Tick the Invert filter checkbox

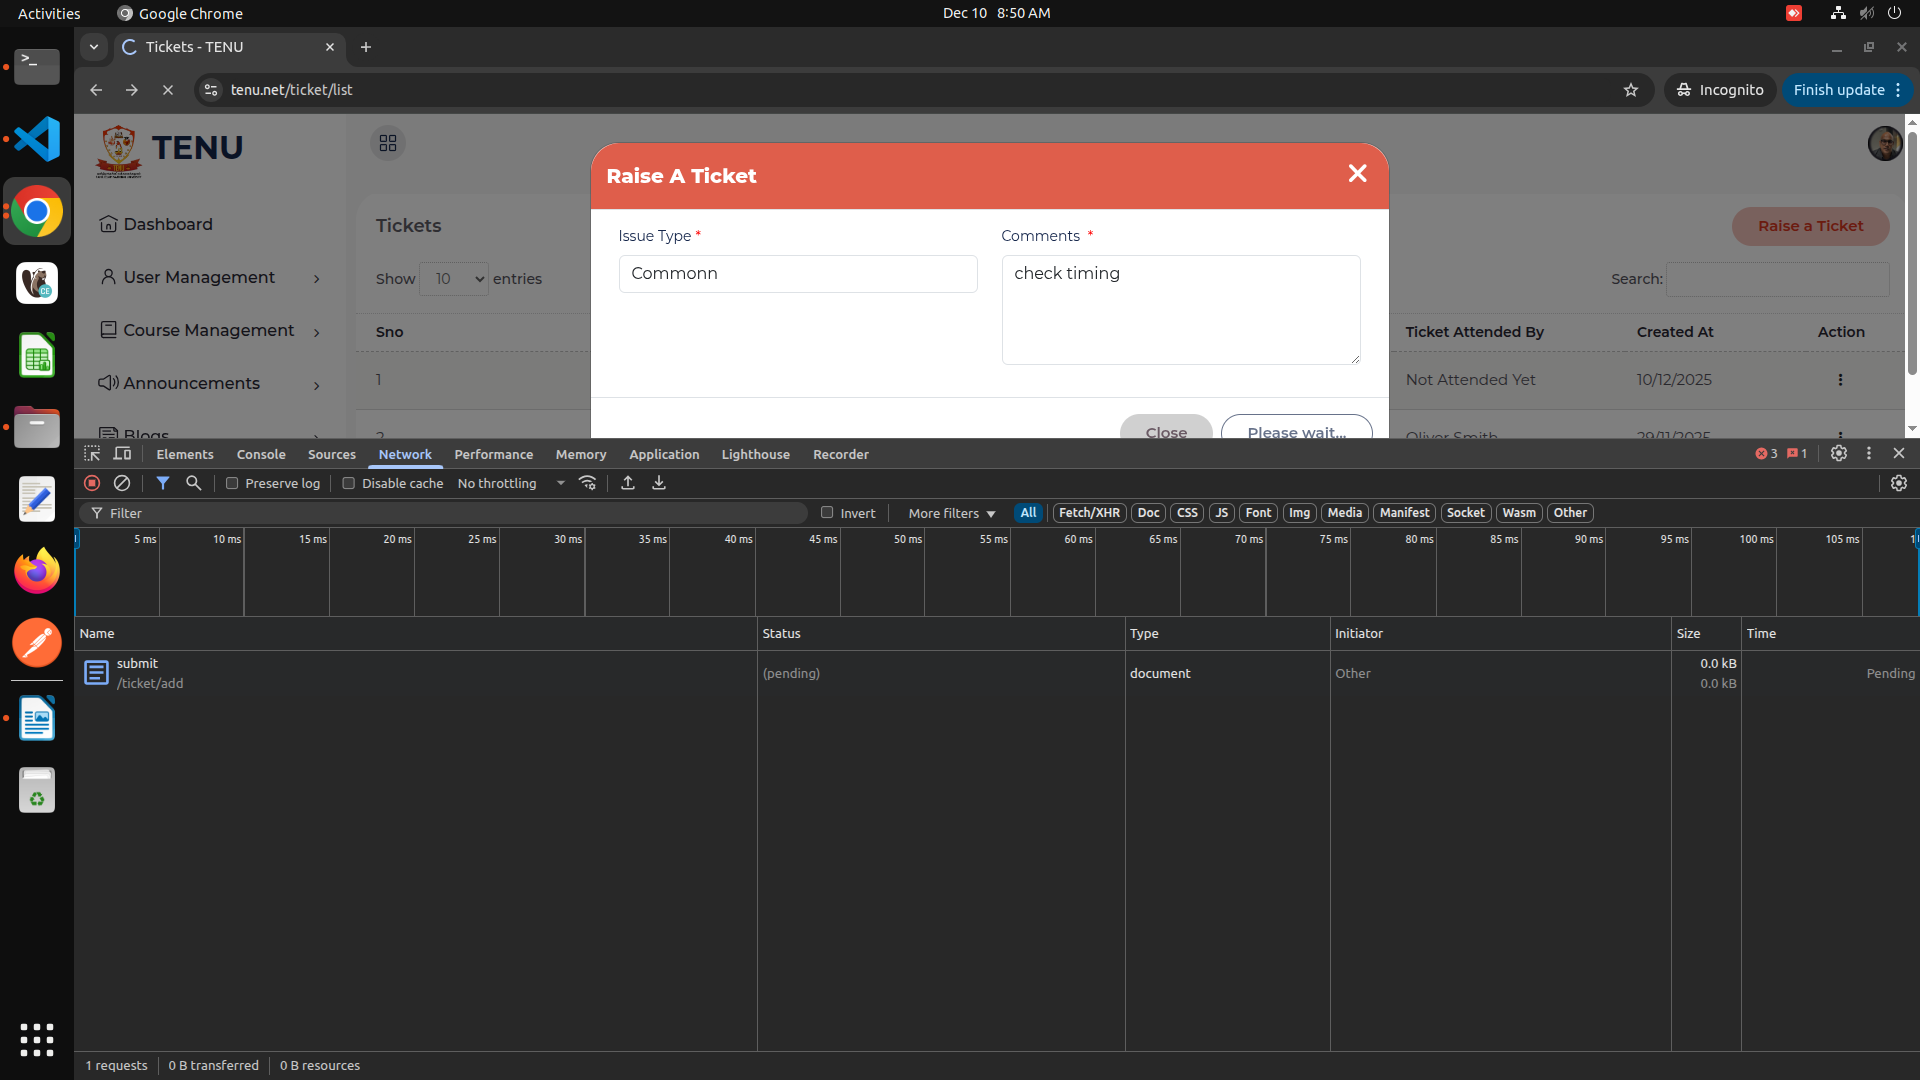(x=827, y=513)
